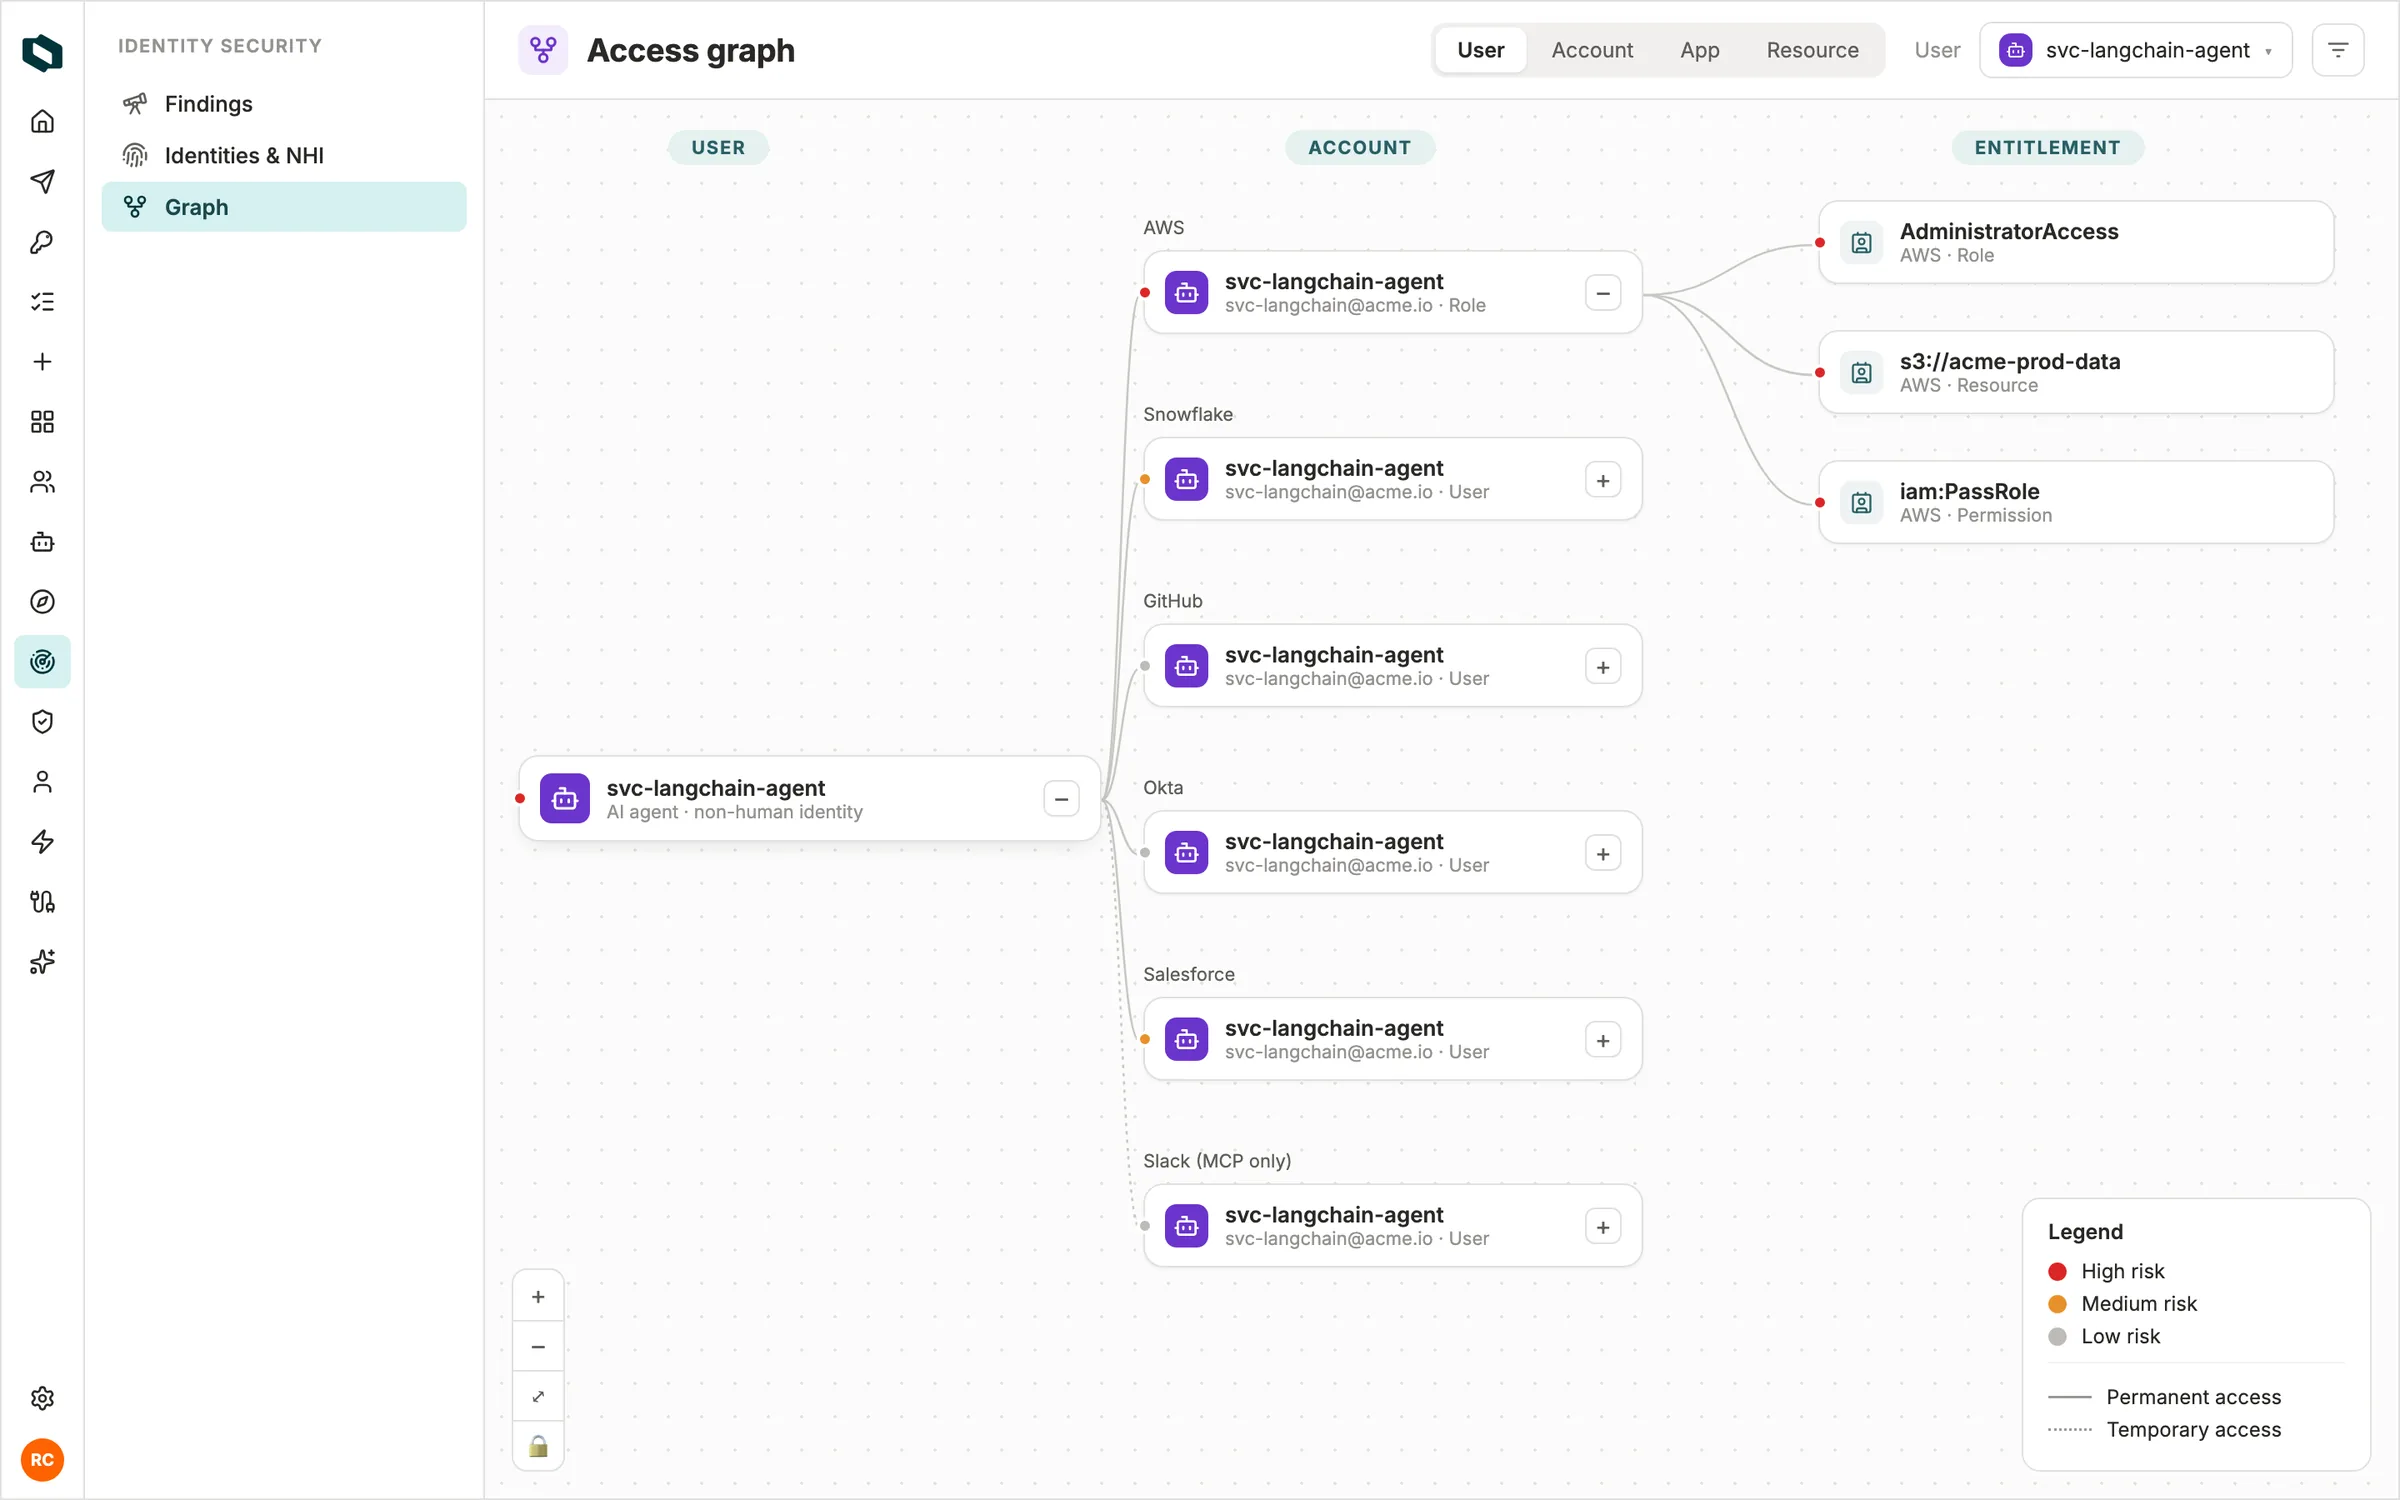Open the checklist icon in sidebar
This screenshot has height=1500, width=2400.
(42, 301)
